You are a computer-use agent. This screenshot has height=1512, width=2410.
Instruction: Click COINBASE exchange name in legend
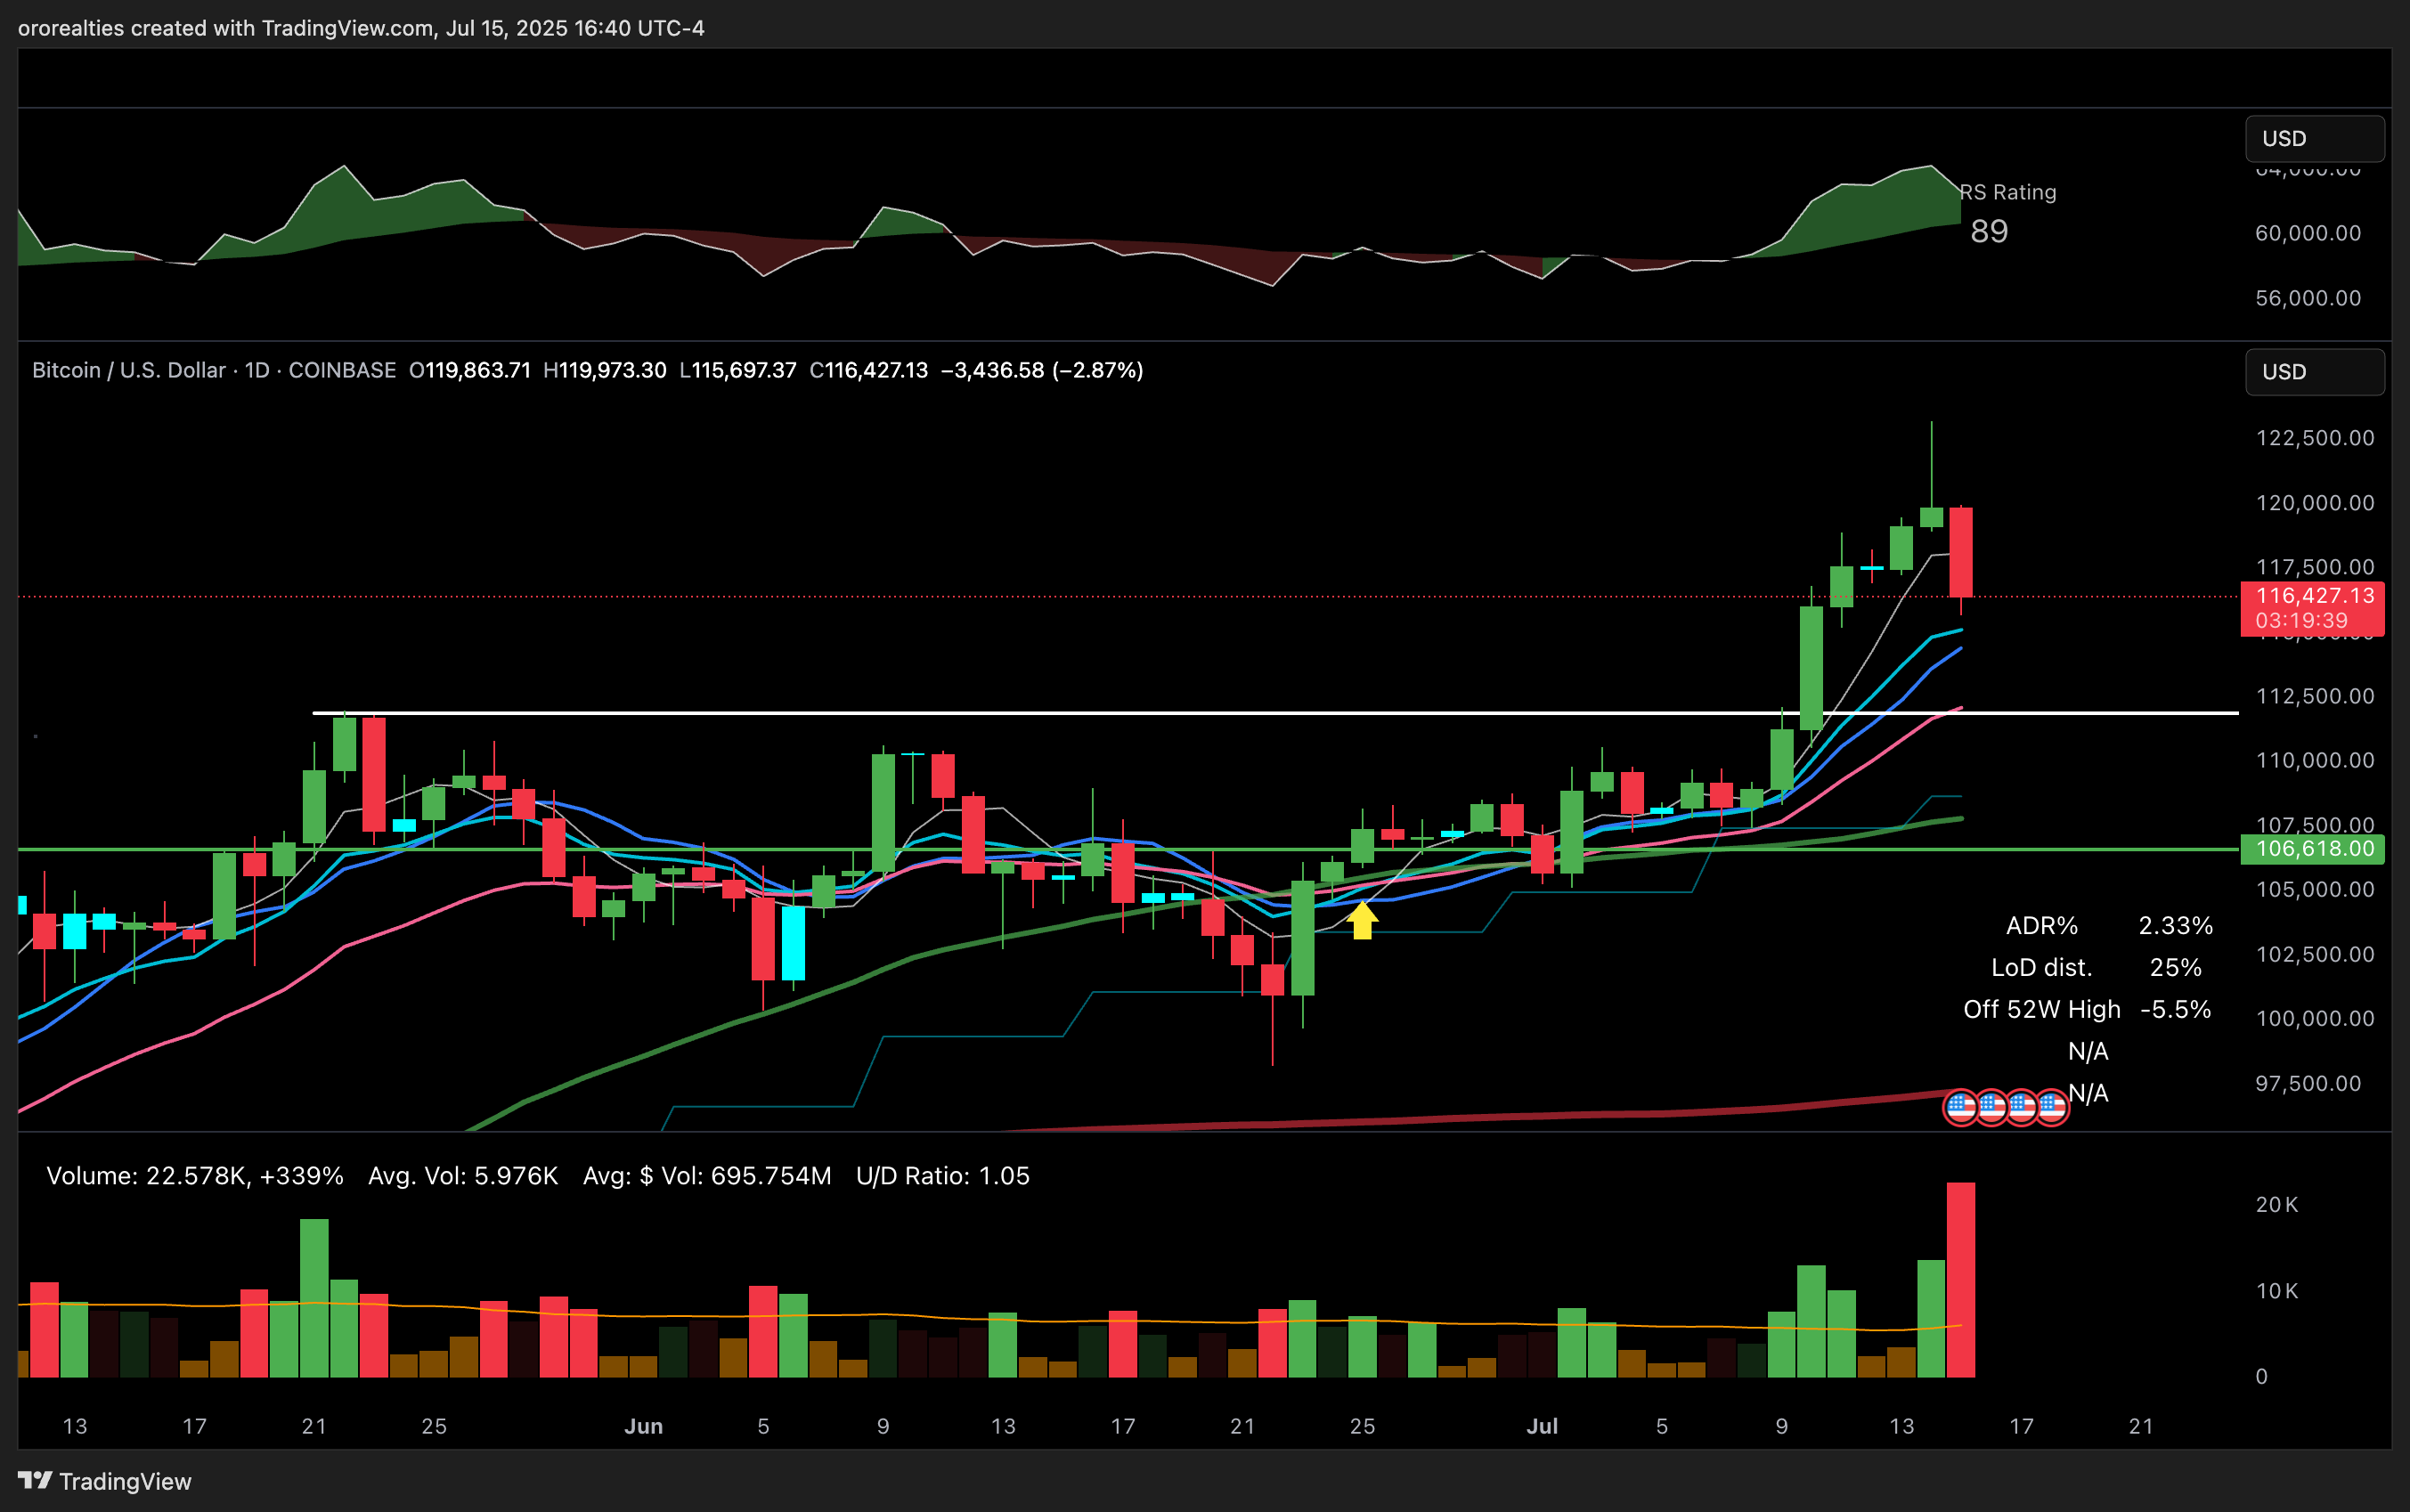[342, 370]
